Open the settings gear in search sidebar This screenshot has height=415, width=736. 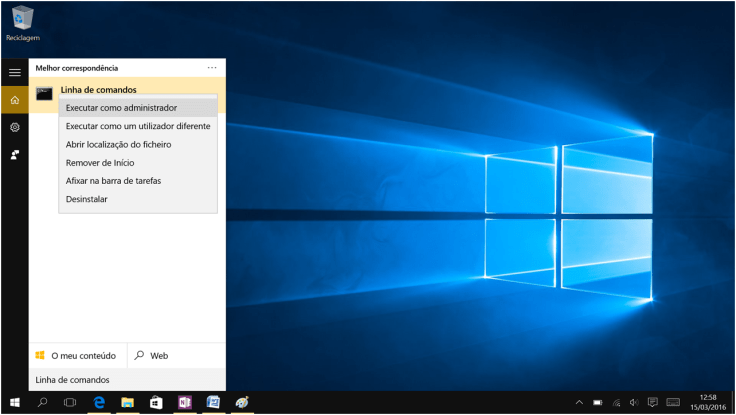pyautogui.click(x=14, y=128)
